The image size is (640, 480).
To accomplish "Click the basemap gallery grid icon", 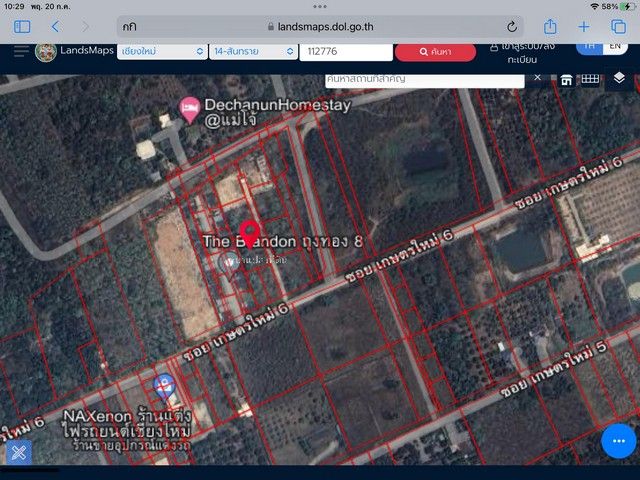I will tap(590, 78).
